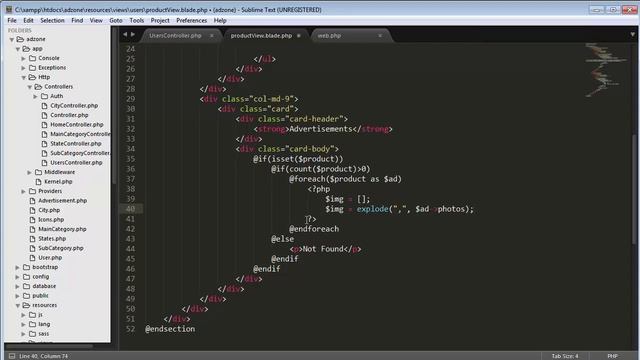Image resolution: width=640 pixels, height=360 pixels.
Task: Open the Tools menu
Action: click(x=137, y=20)
